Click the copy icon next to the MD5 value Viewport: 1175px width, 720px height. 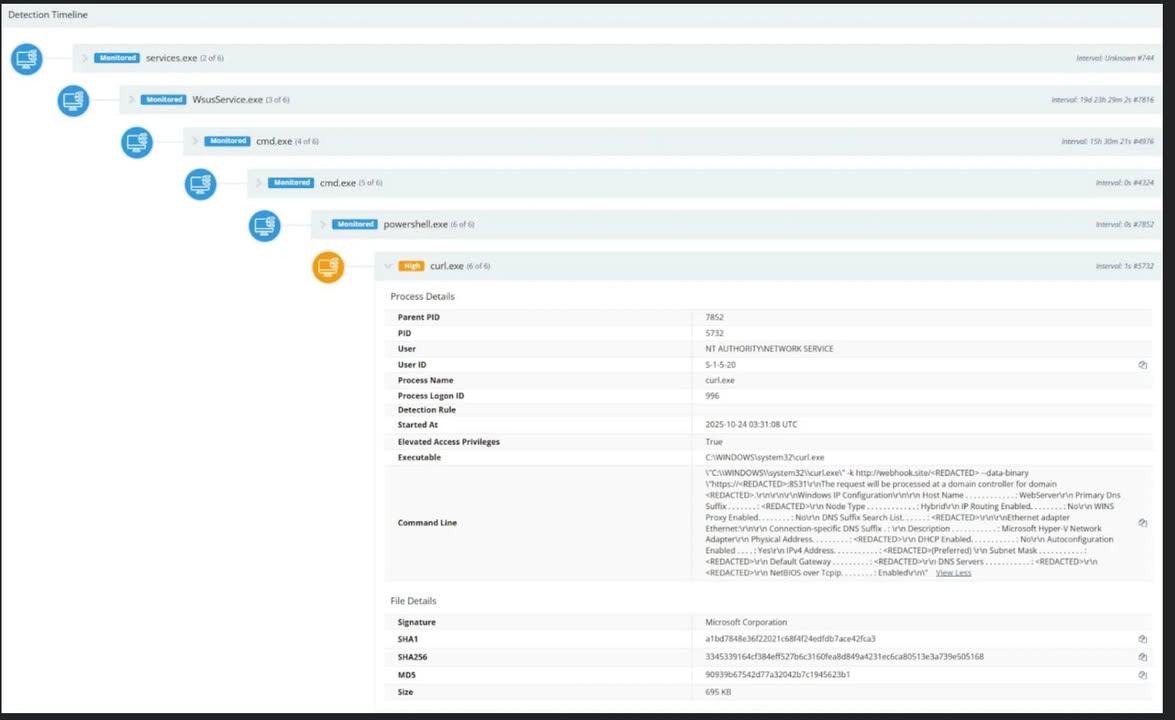click(1142, 674)
